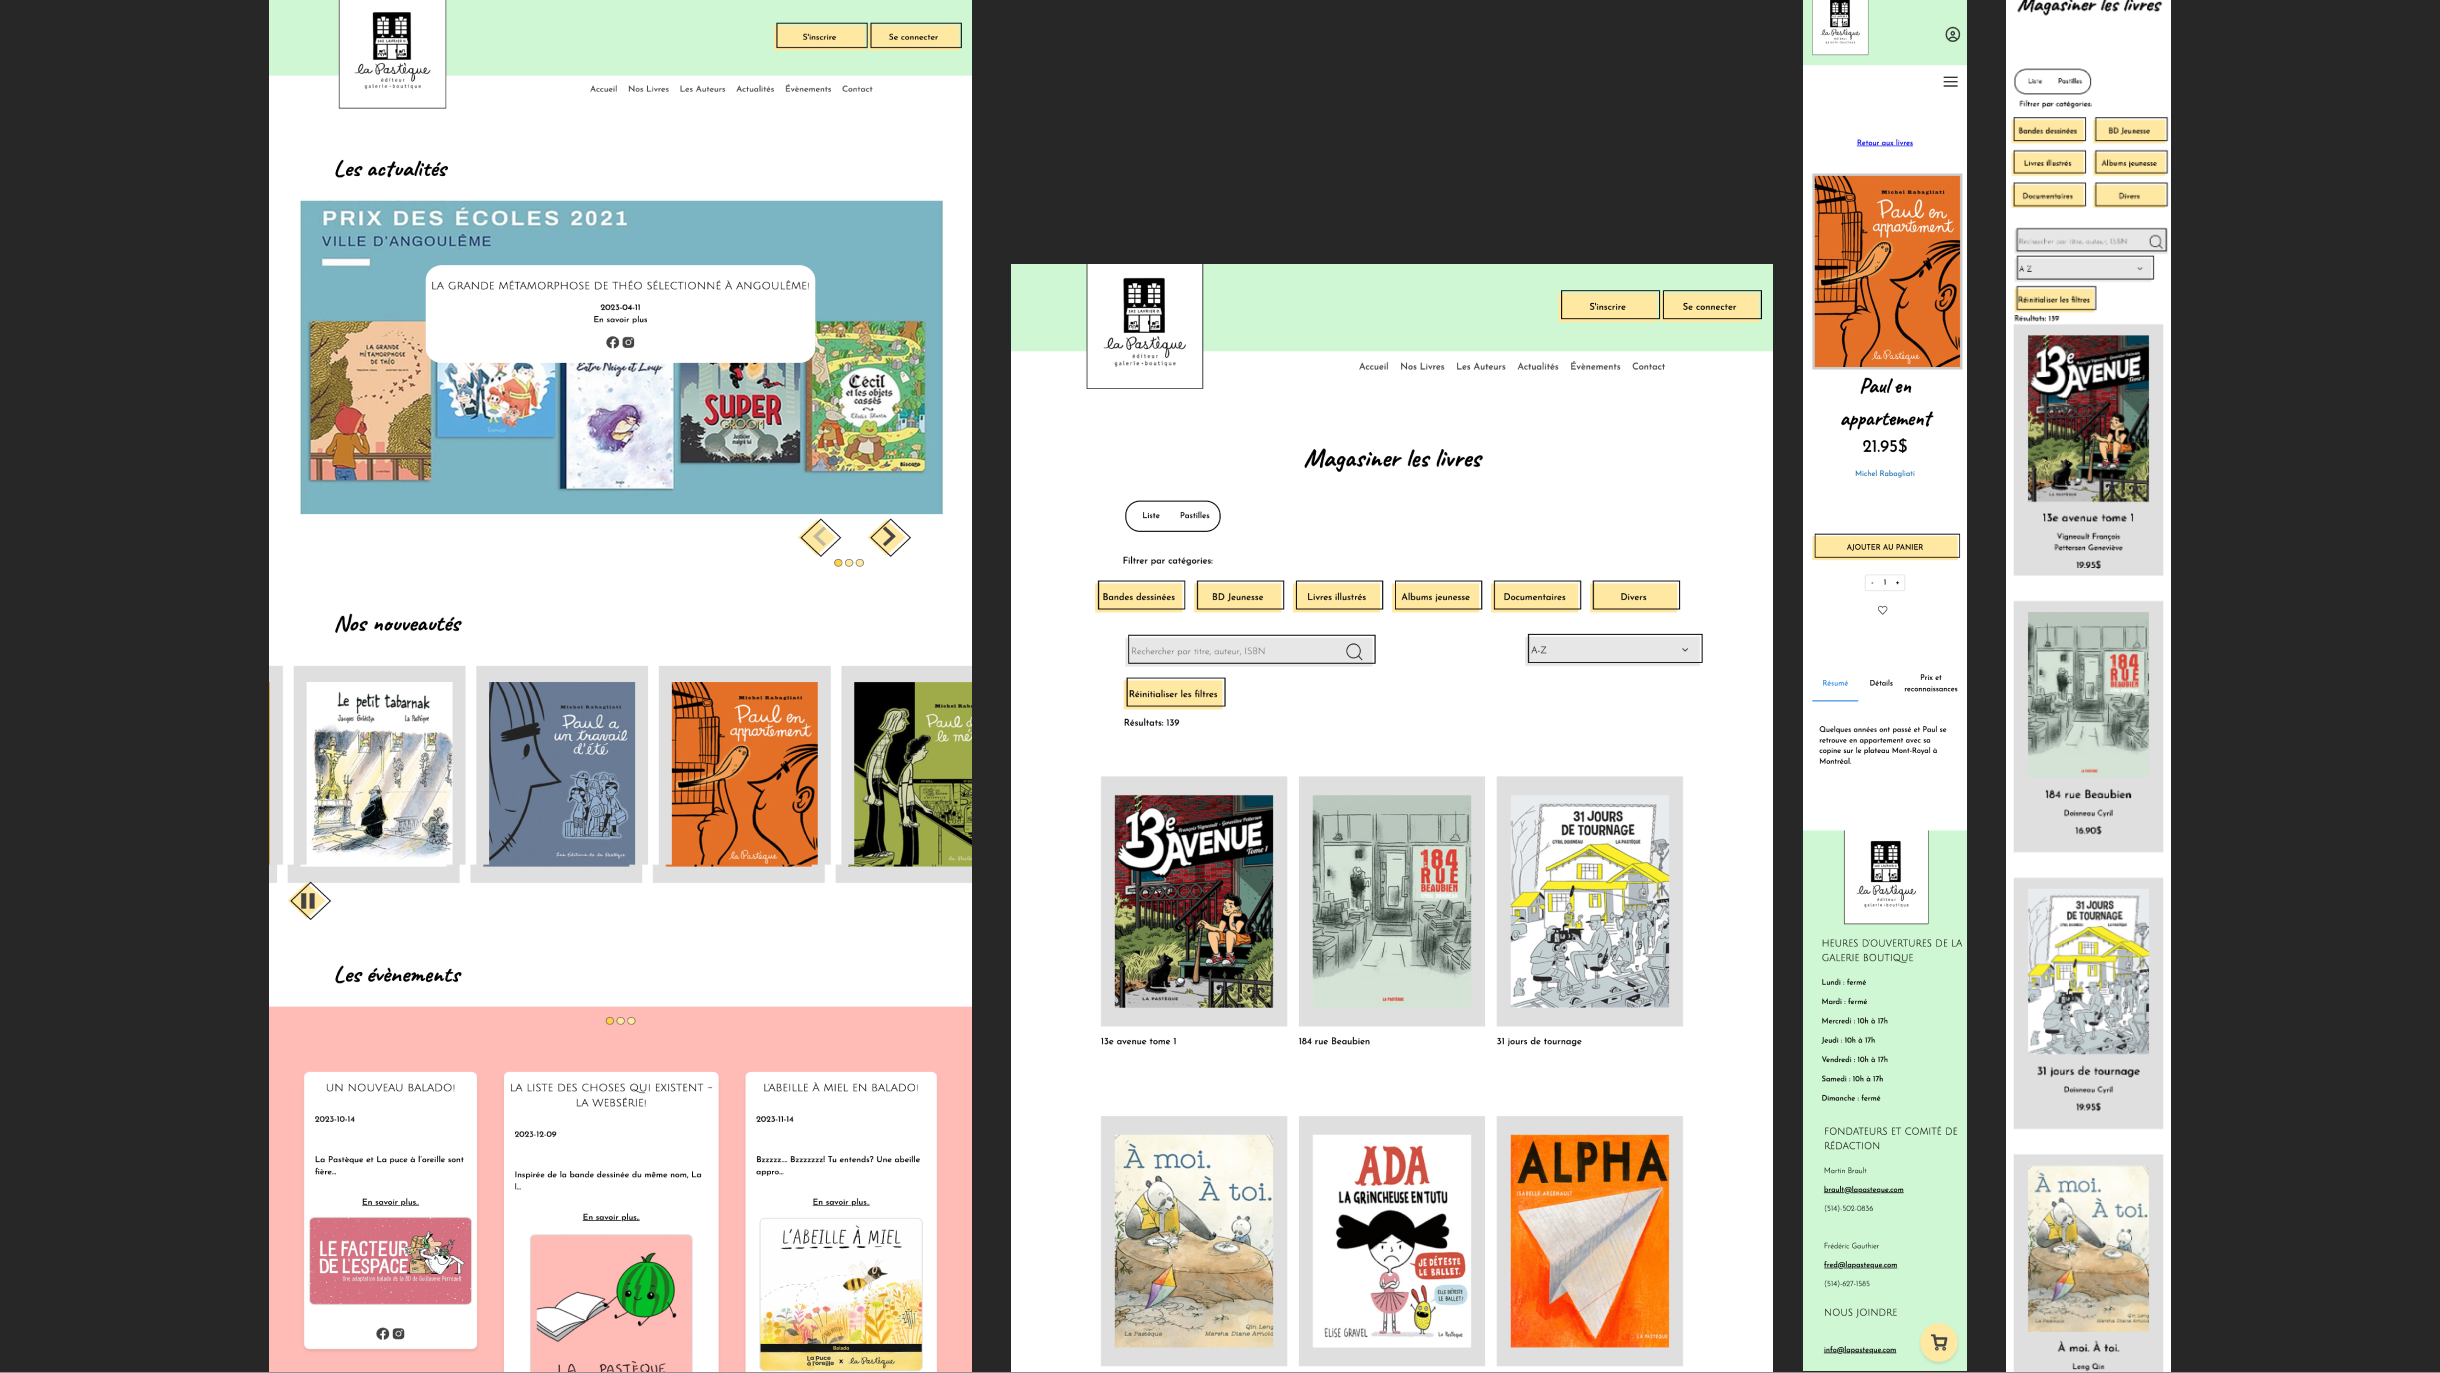Click the Facebook icon in the news banner
2440x1373 pixels.
click(613, 343)
